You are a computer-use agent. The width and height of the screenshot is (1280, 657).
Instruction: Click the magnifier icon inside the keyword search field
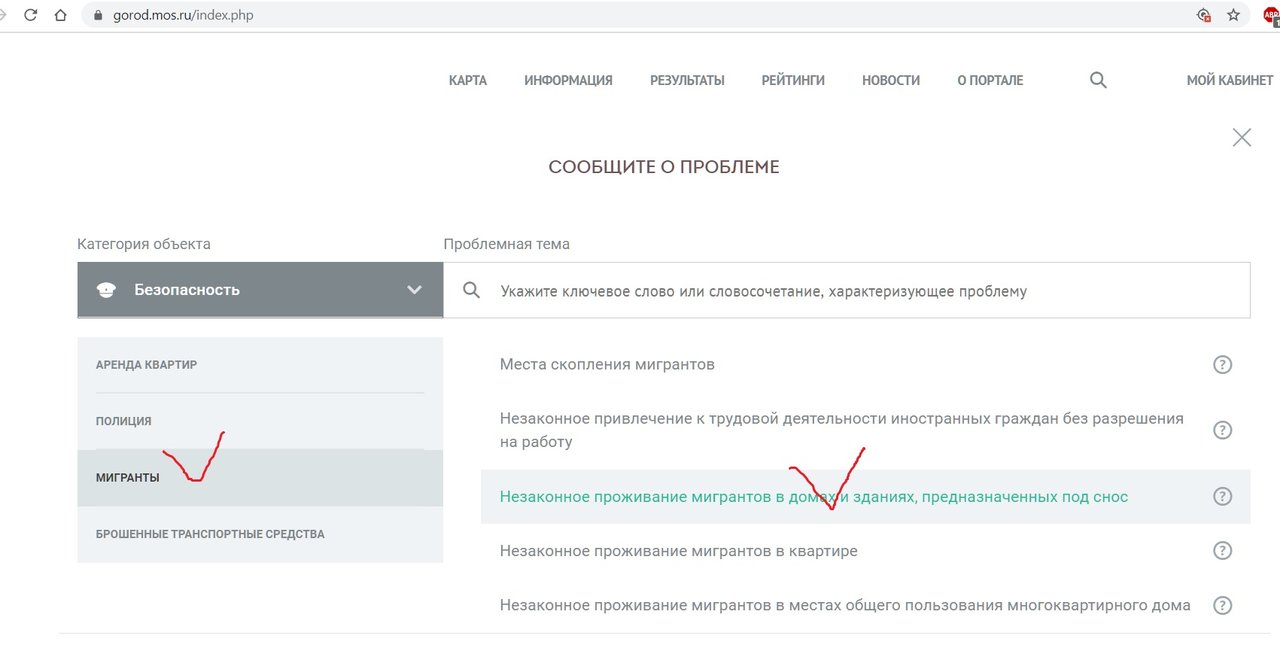coord(470,290)
